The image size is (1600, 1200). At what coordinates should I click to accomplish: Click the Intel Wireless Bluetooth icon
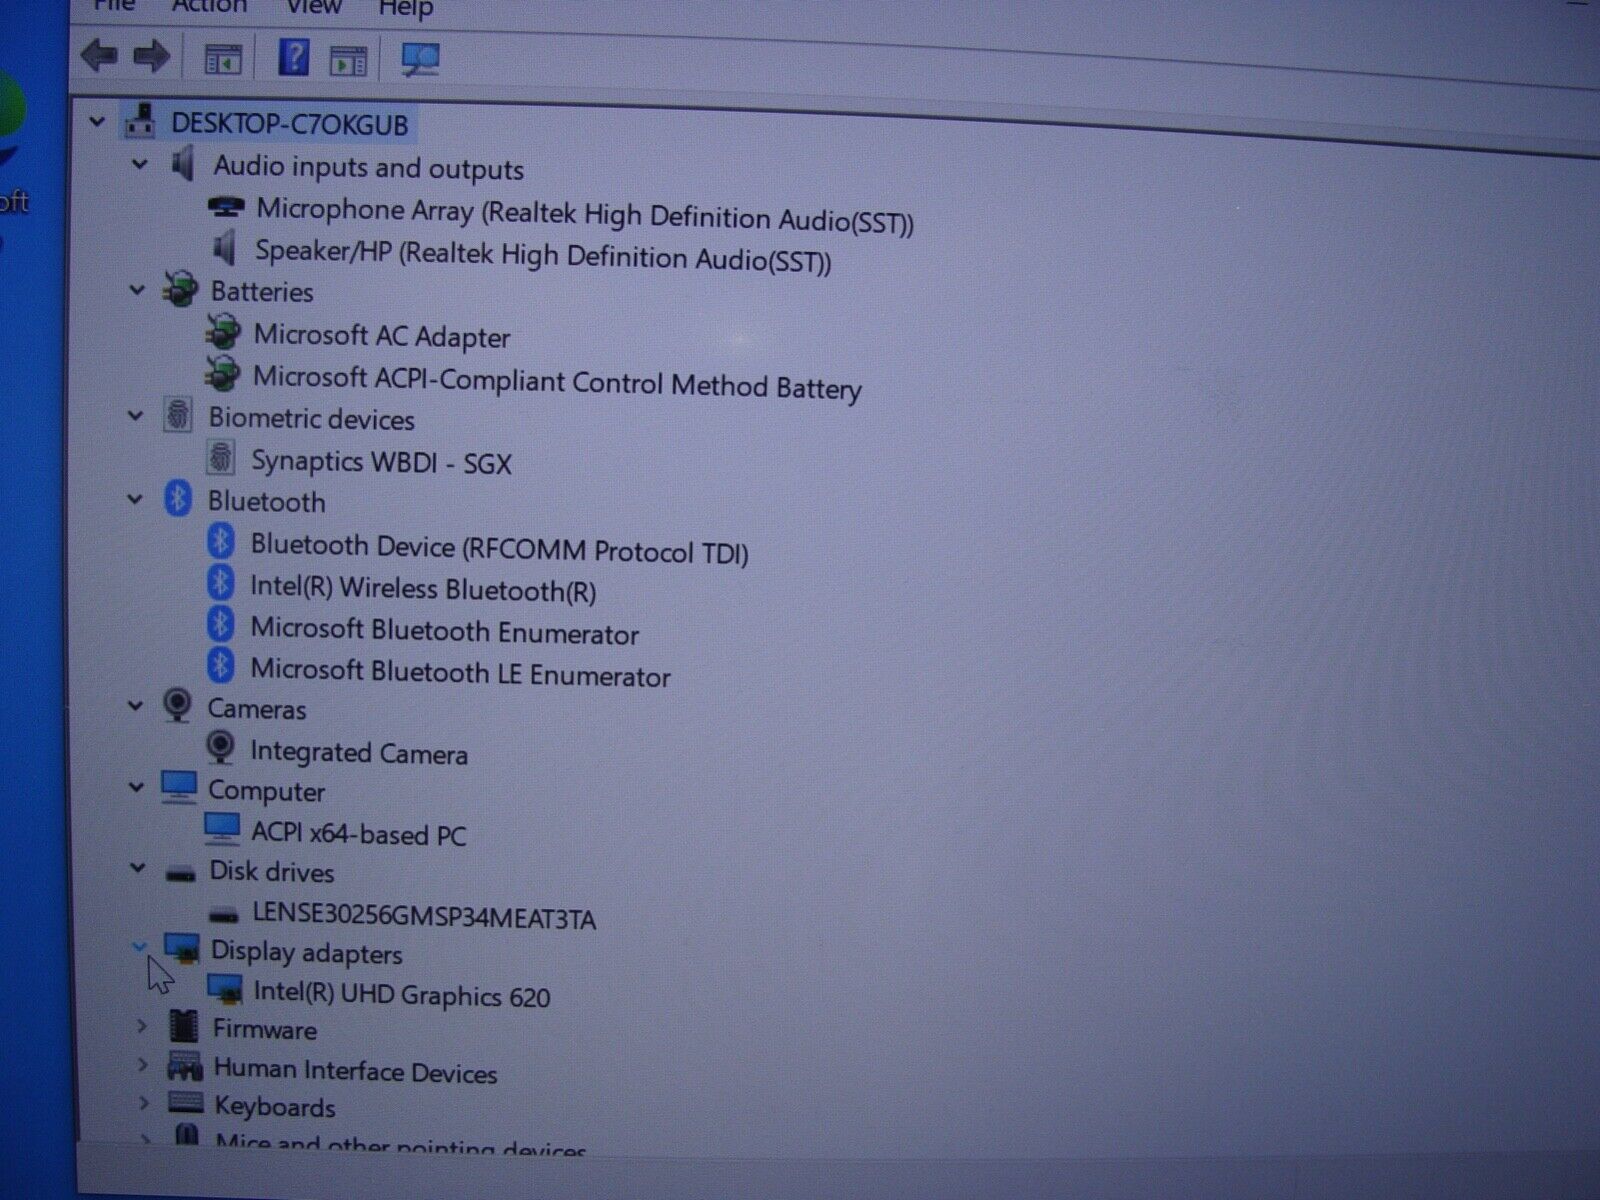point(221,583)
